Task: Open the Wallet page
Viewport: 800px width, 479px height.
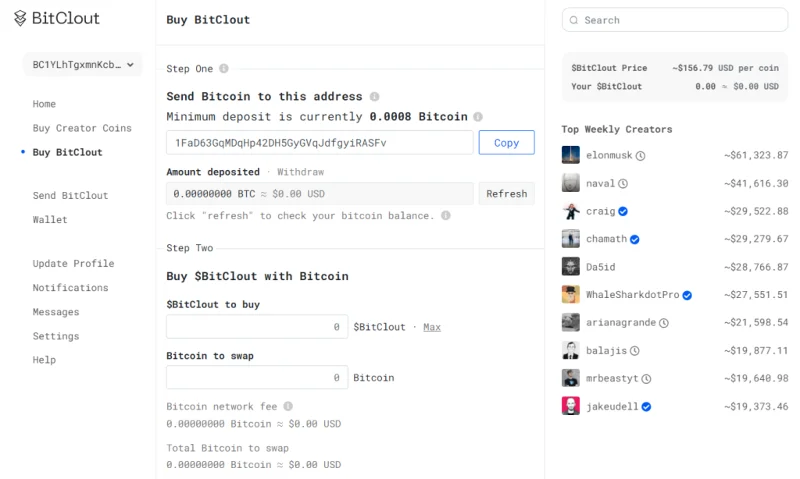Action: [x=50, y=220]
